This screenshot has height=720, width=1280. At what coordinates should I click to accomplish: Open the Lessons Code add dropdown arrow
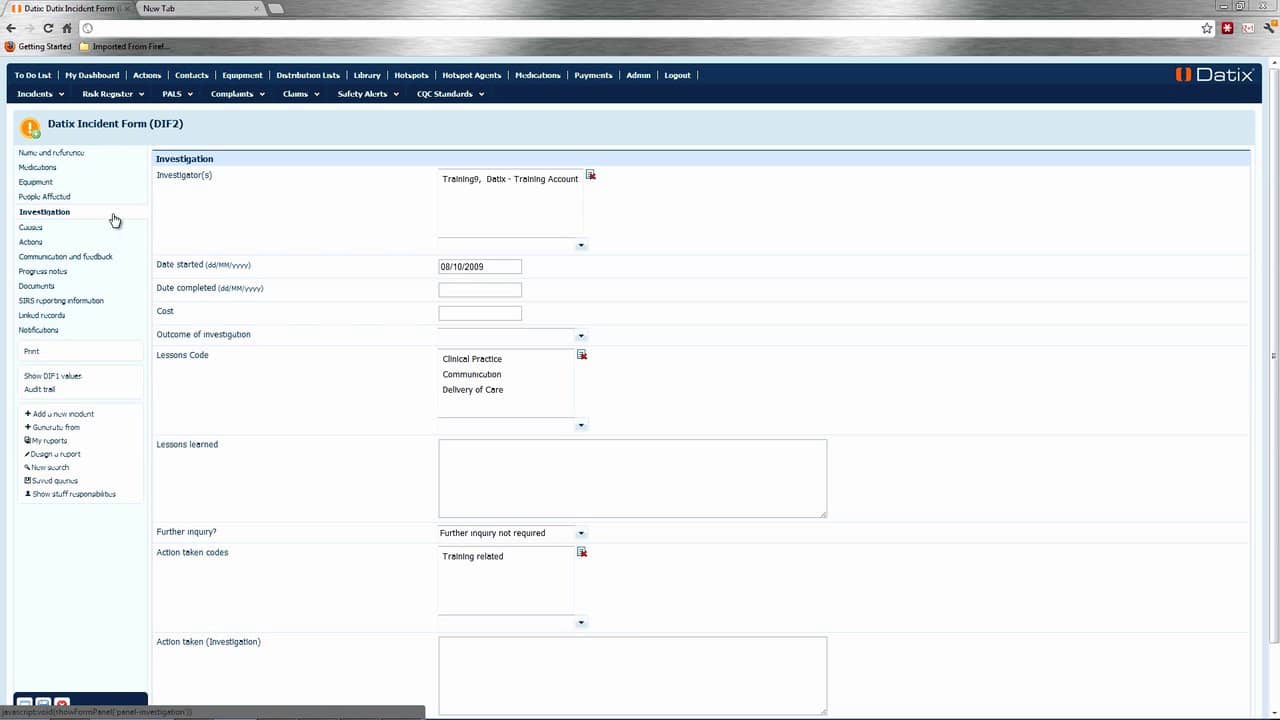click(x=581, y=425)
